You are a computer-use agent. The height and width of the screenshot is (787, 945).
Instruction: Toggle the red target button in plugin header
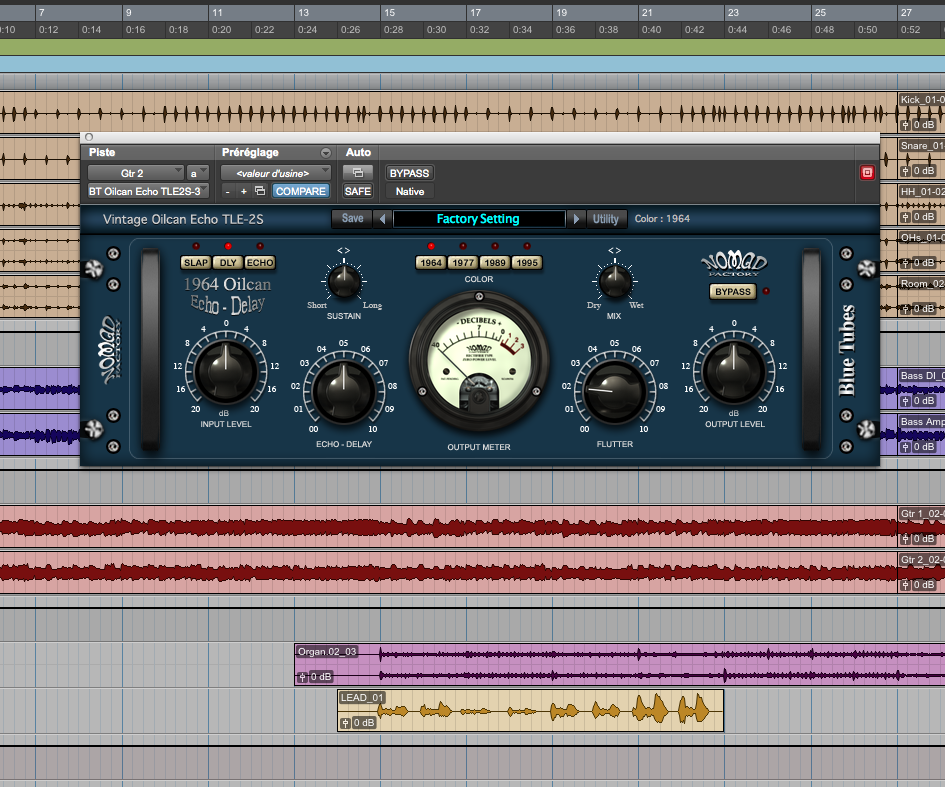click(867, 173)
